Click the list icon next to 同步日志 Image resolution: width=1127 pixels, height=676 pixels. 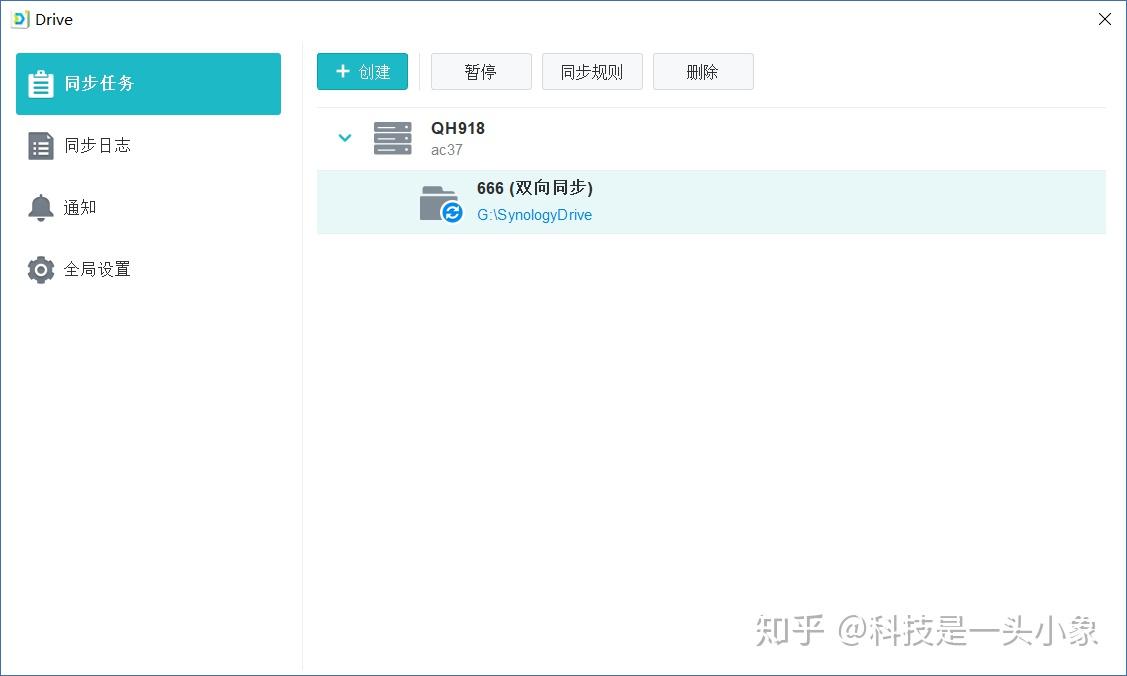(40, 145)
